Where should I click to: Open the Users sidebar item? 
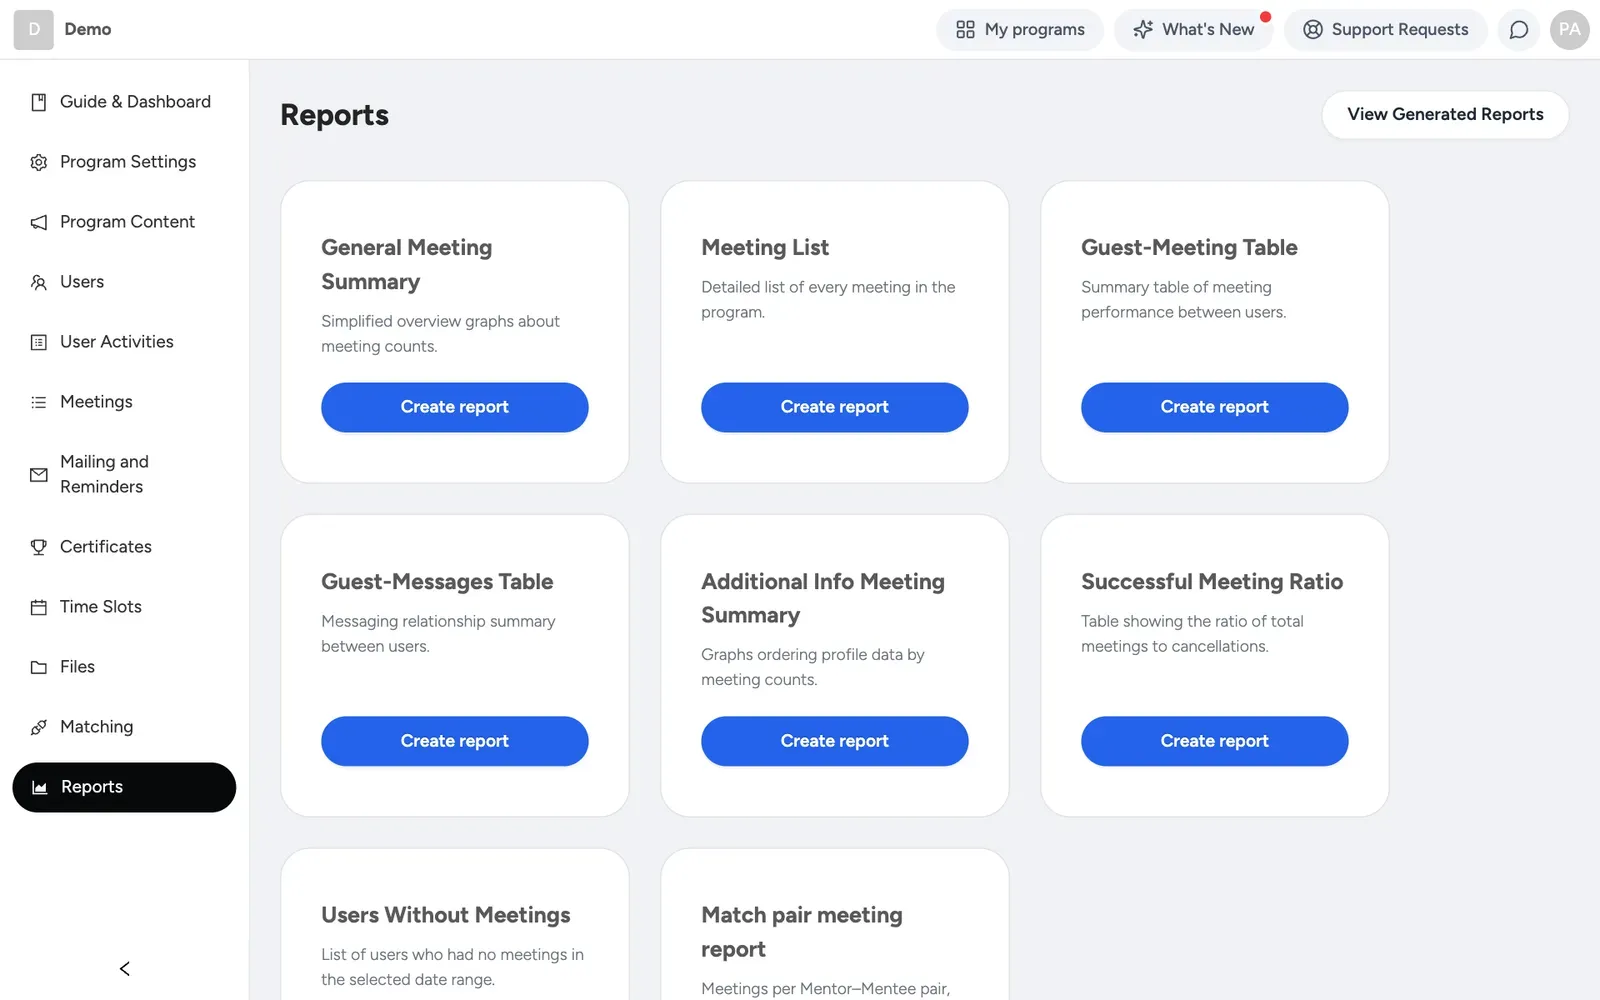124,282
